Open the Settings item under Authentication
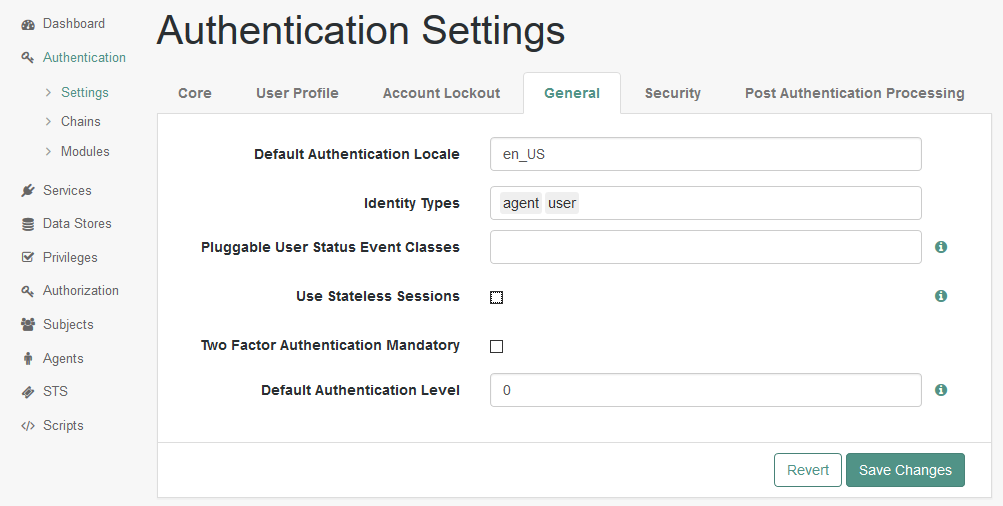This screenshot has height=506, width=1003. (x=84, y=93)
